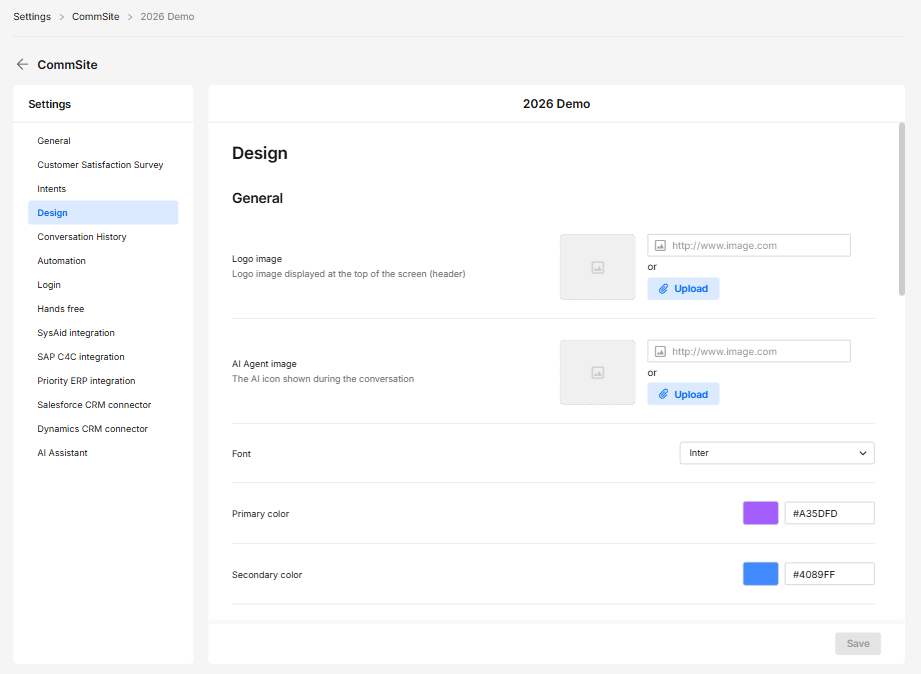Click the Save button
921x674 pixels.
pyautogui.click(x=858, y=643)
